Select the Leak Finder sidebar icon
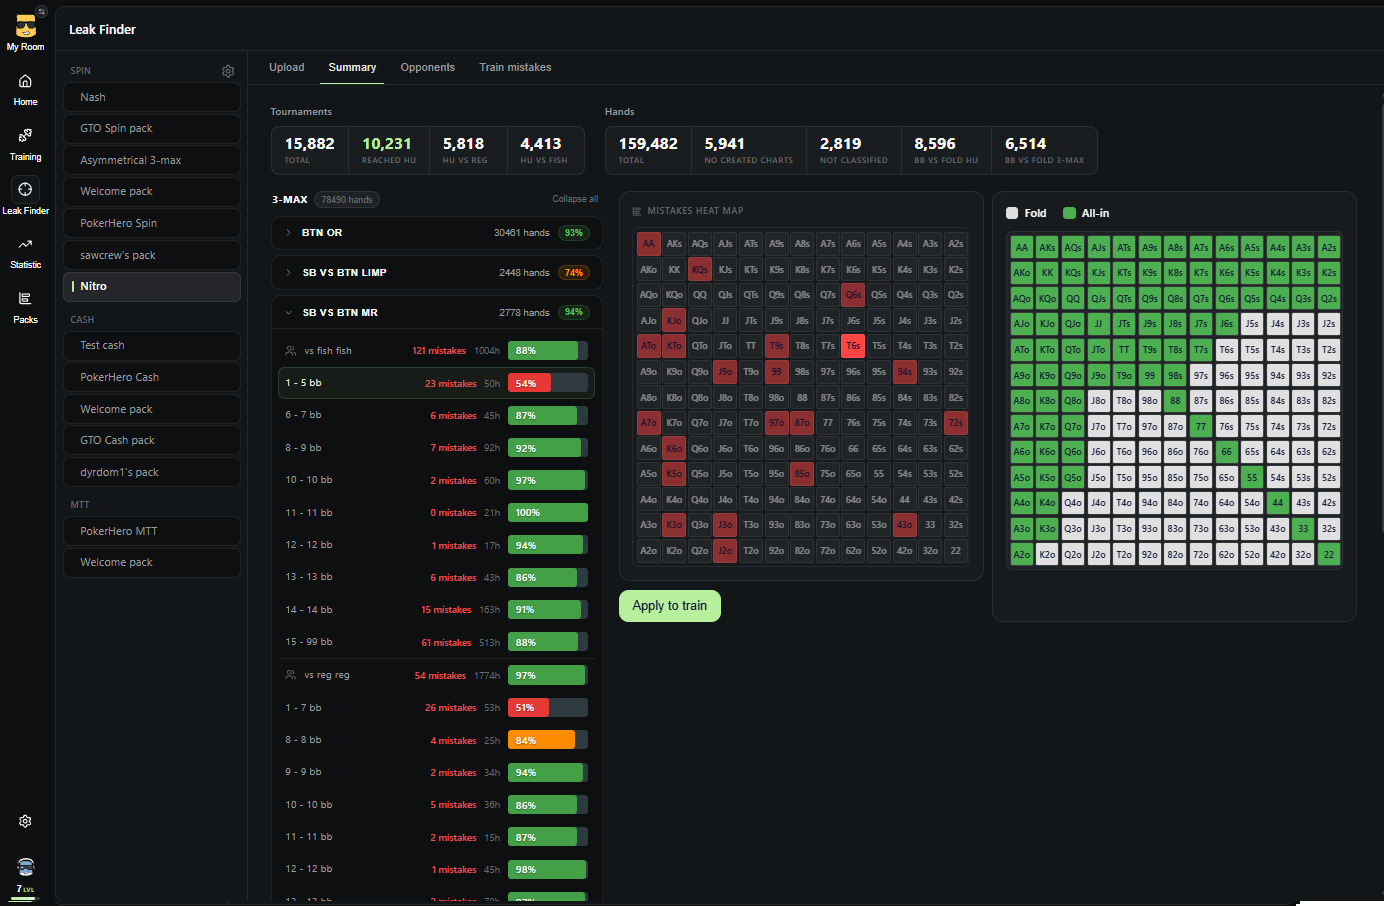The image size is (1384, 906). tap(25, 189)
